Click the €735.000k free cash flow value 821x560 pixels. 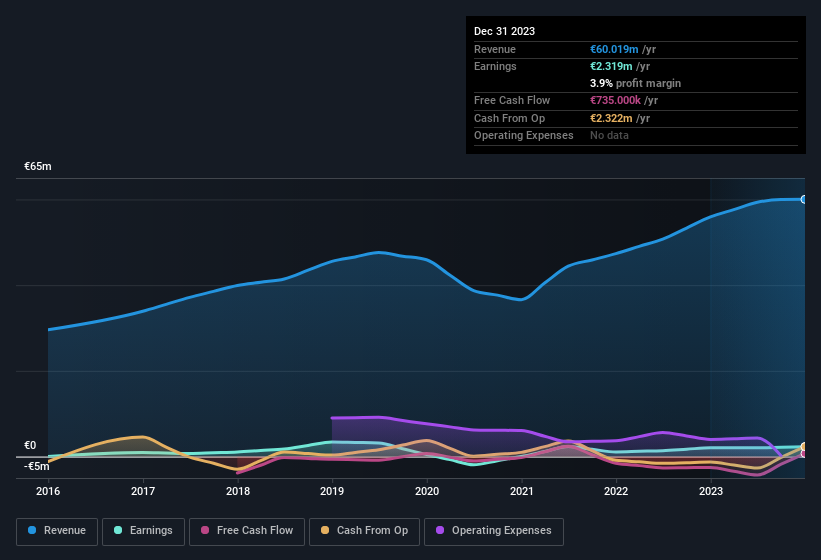click(615, 100)
